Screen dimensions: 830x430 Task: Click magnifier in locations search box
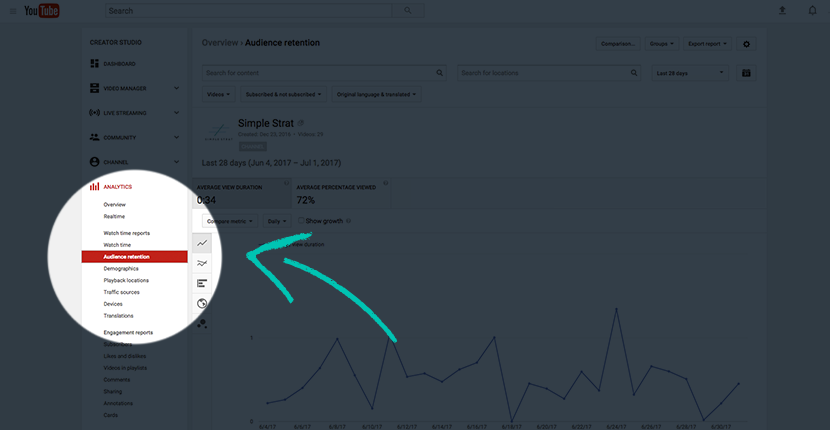point(634,73)
